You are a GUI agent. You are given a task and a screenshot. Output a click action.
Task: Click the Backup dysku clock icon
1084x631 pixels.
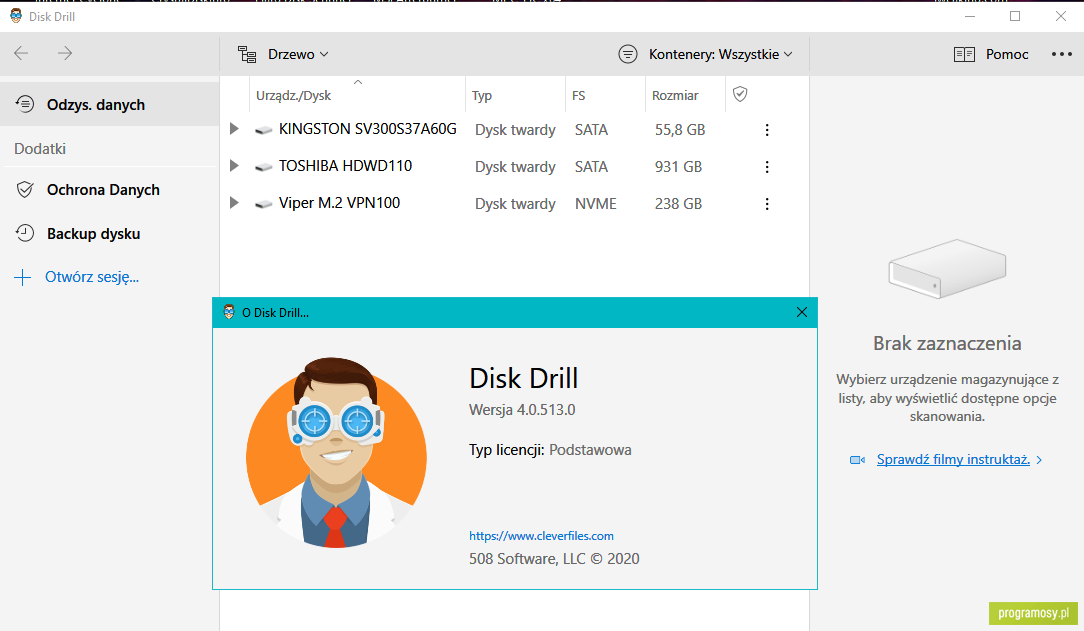(25, 234)
